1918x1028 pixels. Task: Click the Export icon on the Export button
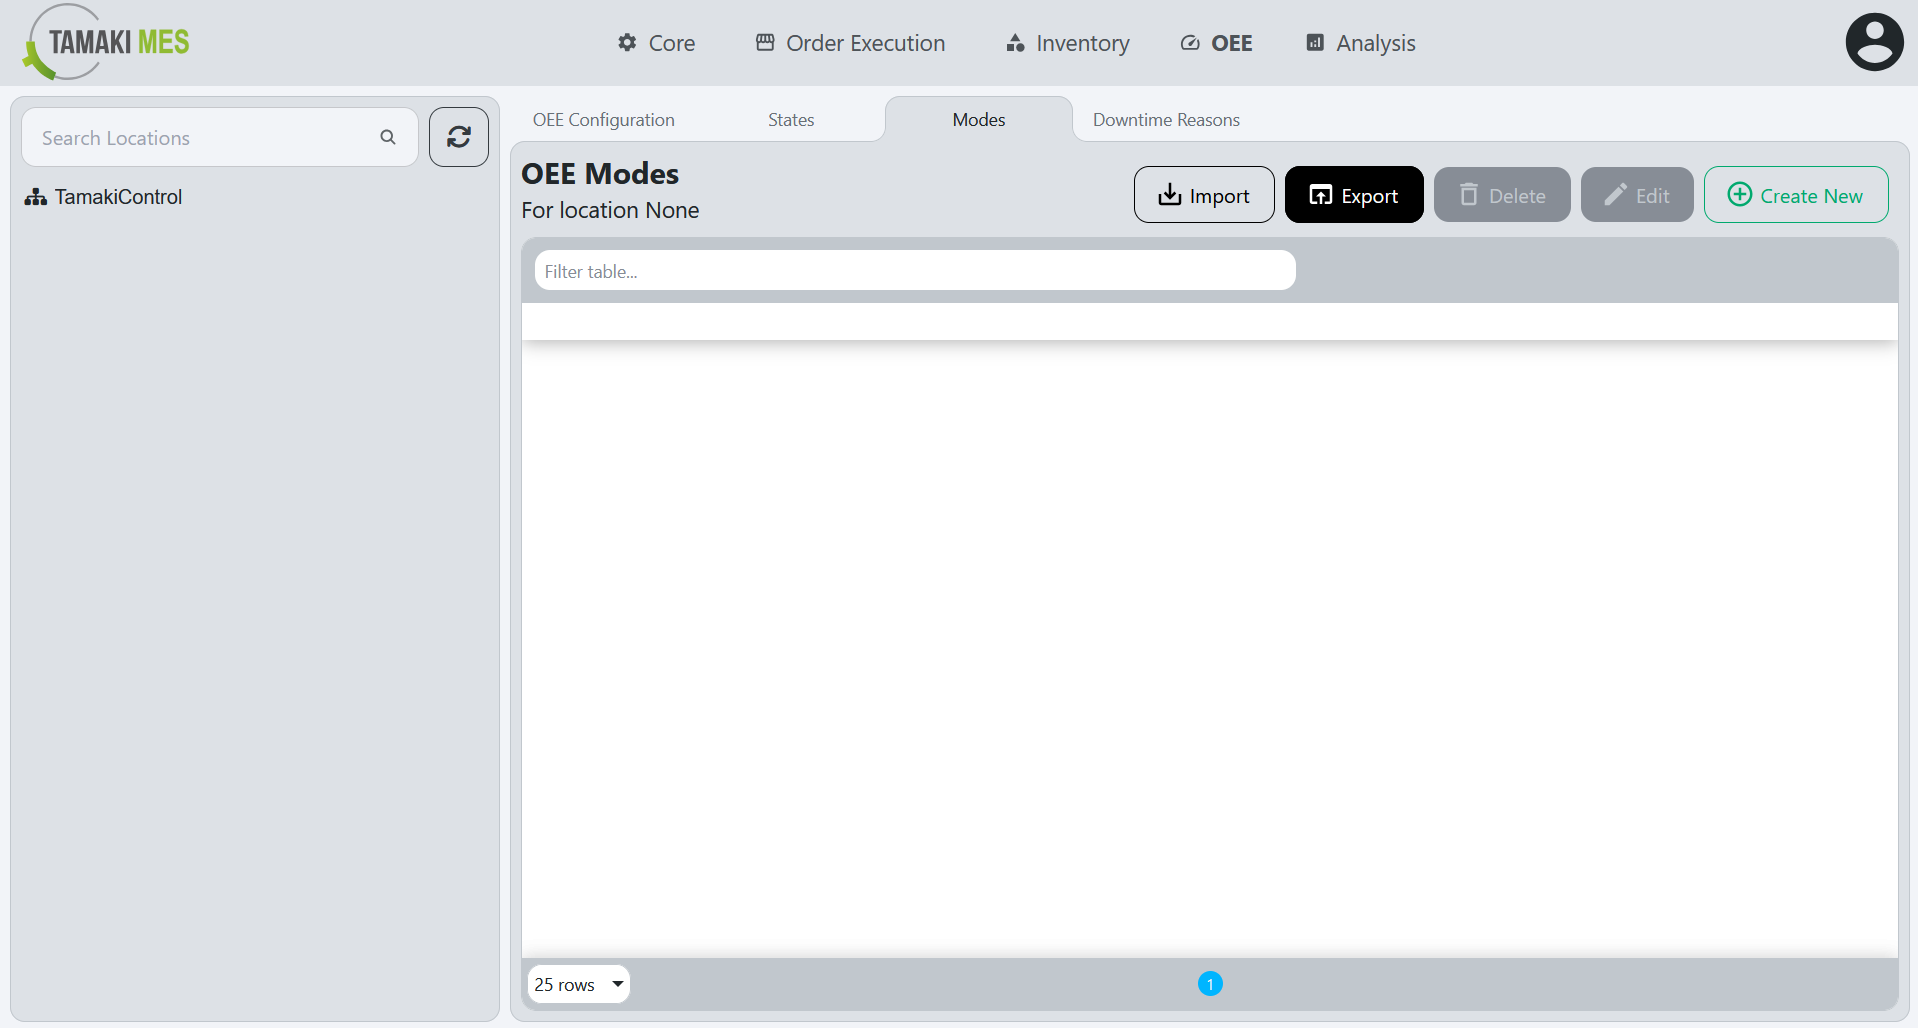(x=1322, y=194)
